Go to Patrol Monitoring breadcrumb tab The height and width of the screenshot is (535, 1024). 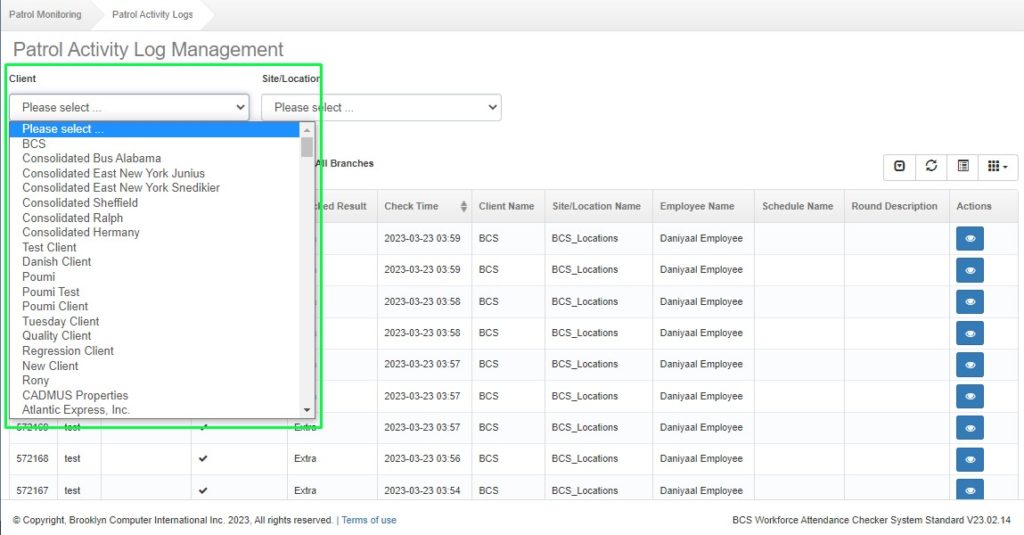click(45, 15)
